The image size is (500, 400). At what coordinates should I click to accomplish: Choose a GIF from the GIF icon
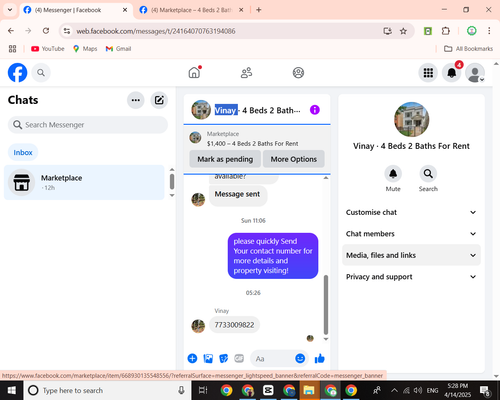point(239,358)
